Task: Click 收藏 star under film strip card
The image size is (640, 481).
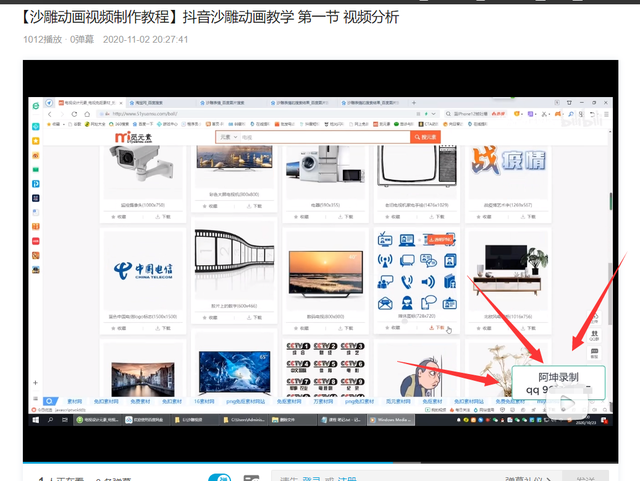Action: tap(210, 317)
